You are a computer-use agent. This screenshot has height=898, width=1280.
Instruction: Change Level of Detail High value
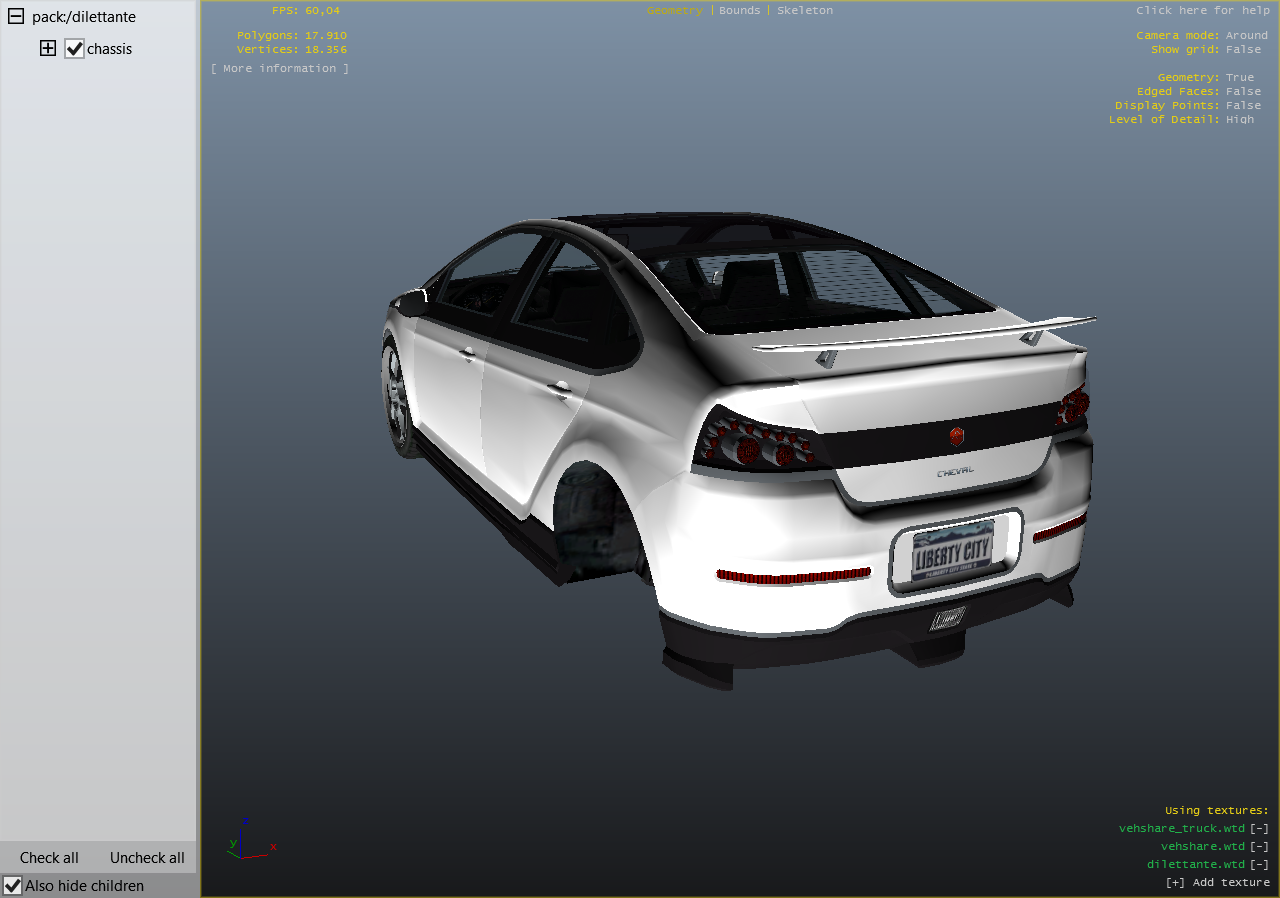pos(1240,119)
